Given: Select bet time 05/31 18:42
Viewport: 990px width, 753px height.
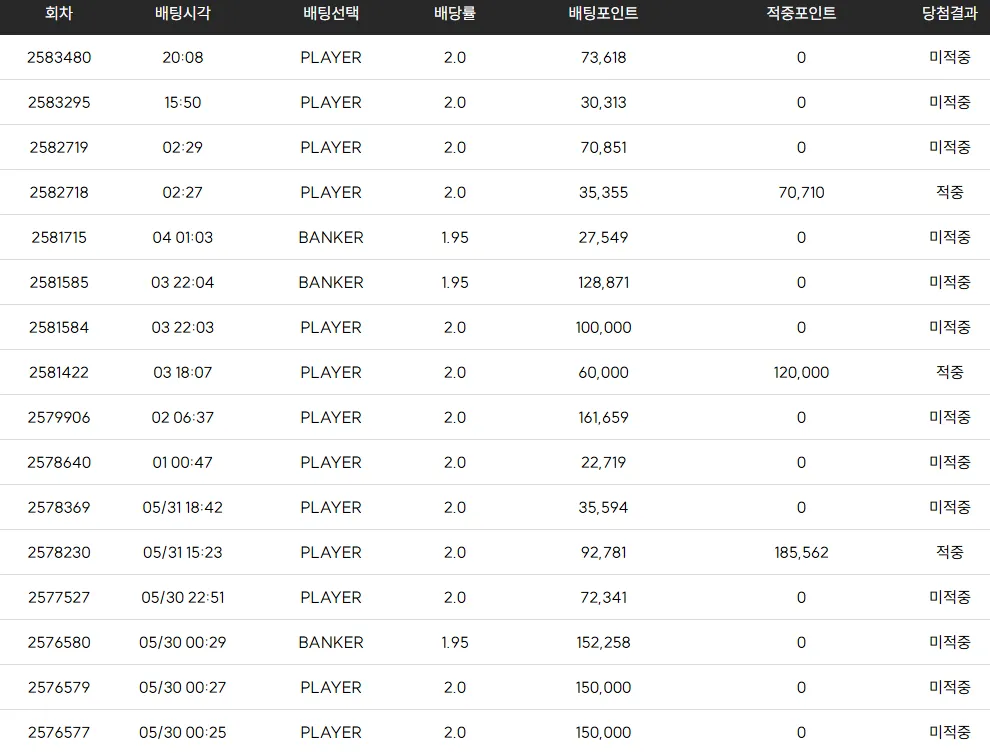Looking at the screenshot, I should tap(182, 507).
